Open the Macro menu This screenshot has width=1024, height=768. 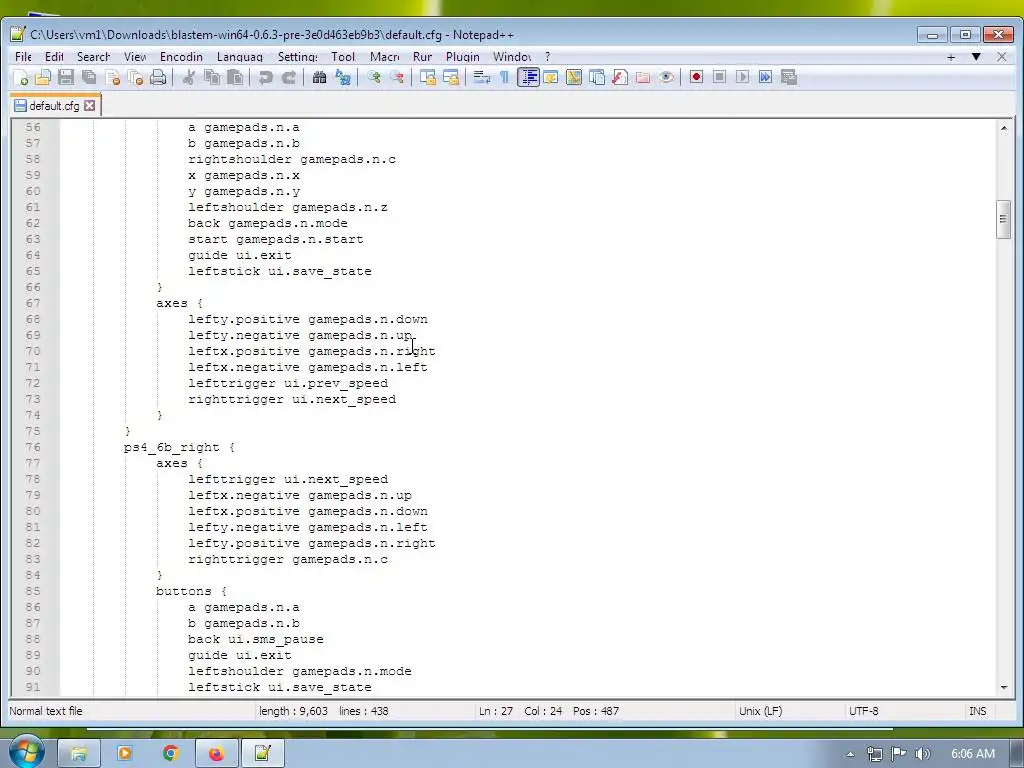385,57
